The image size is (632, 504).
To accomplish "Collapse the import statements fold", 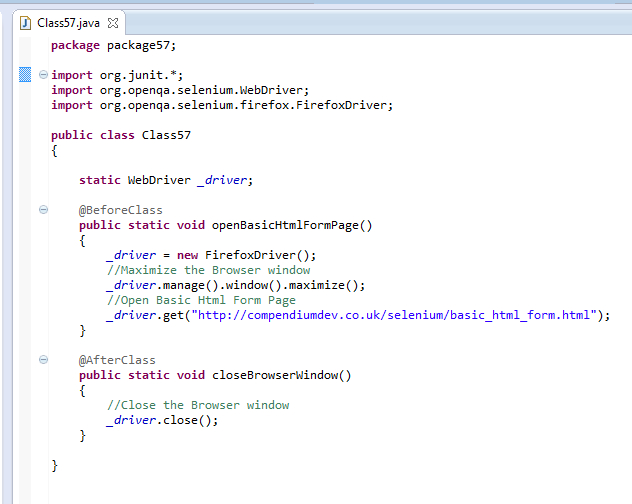I will tap(43, 75).
